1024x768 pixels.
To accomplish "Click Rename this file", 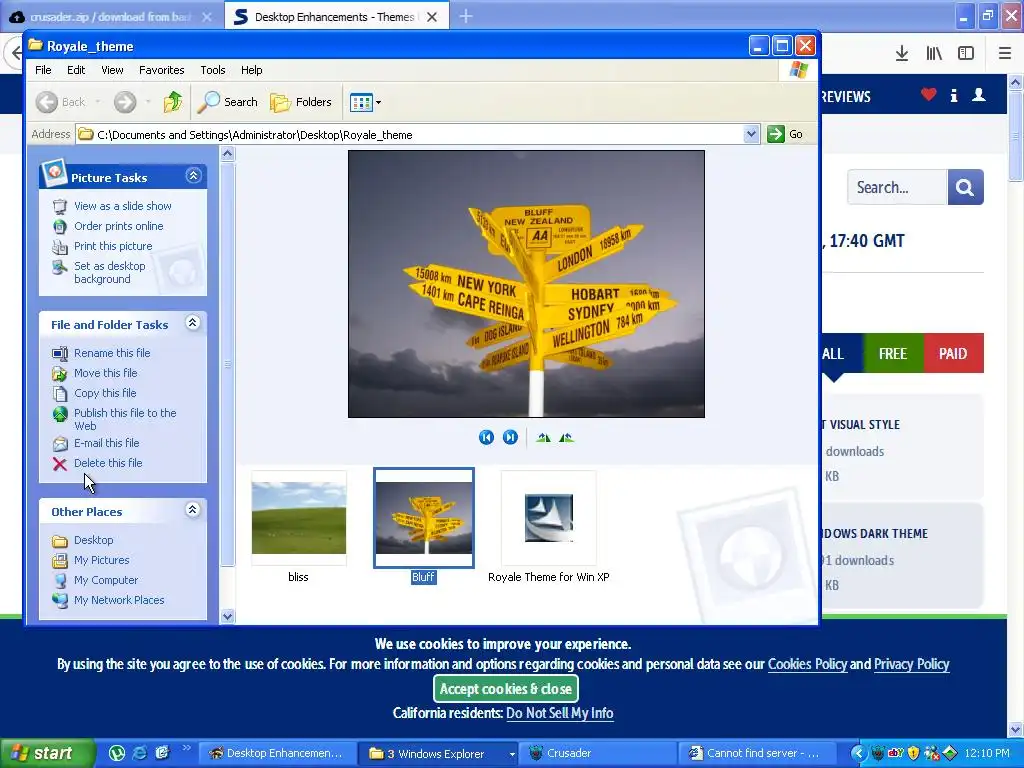I will [112, 353].
